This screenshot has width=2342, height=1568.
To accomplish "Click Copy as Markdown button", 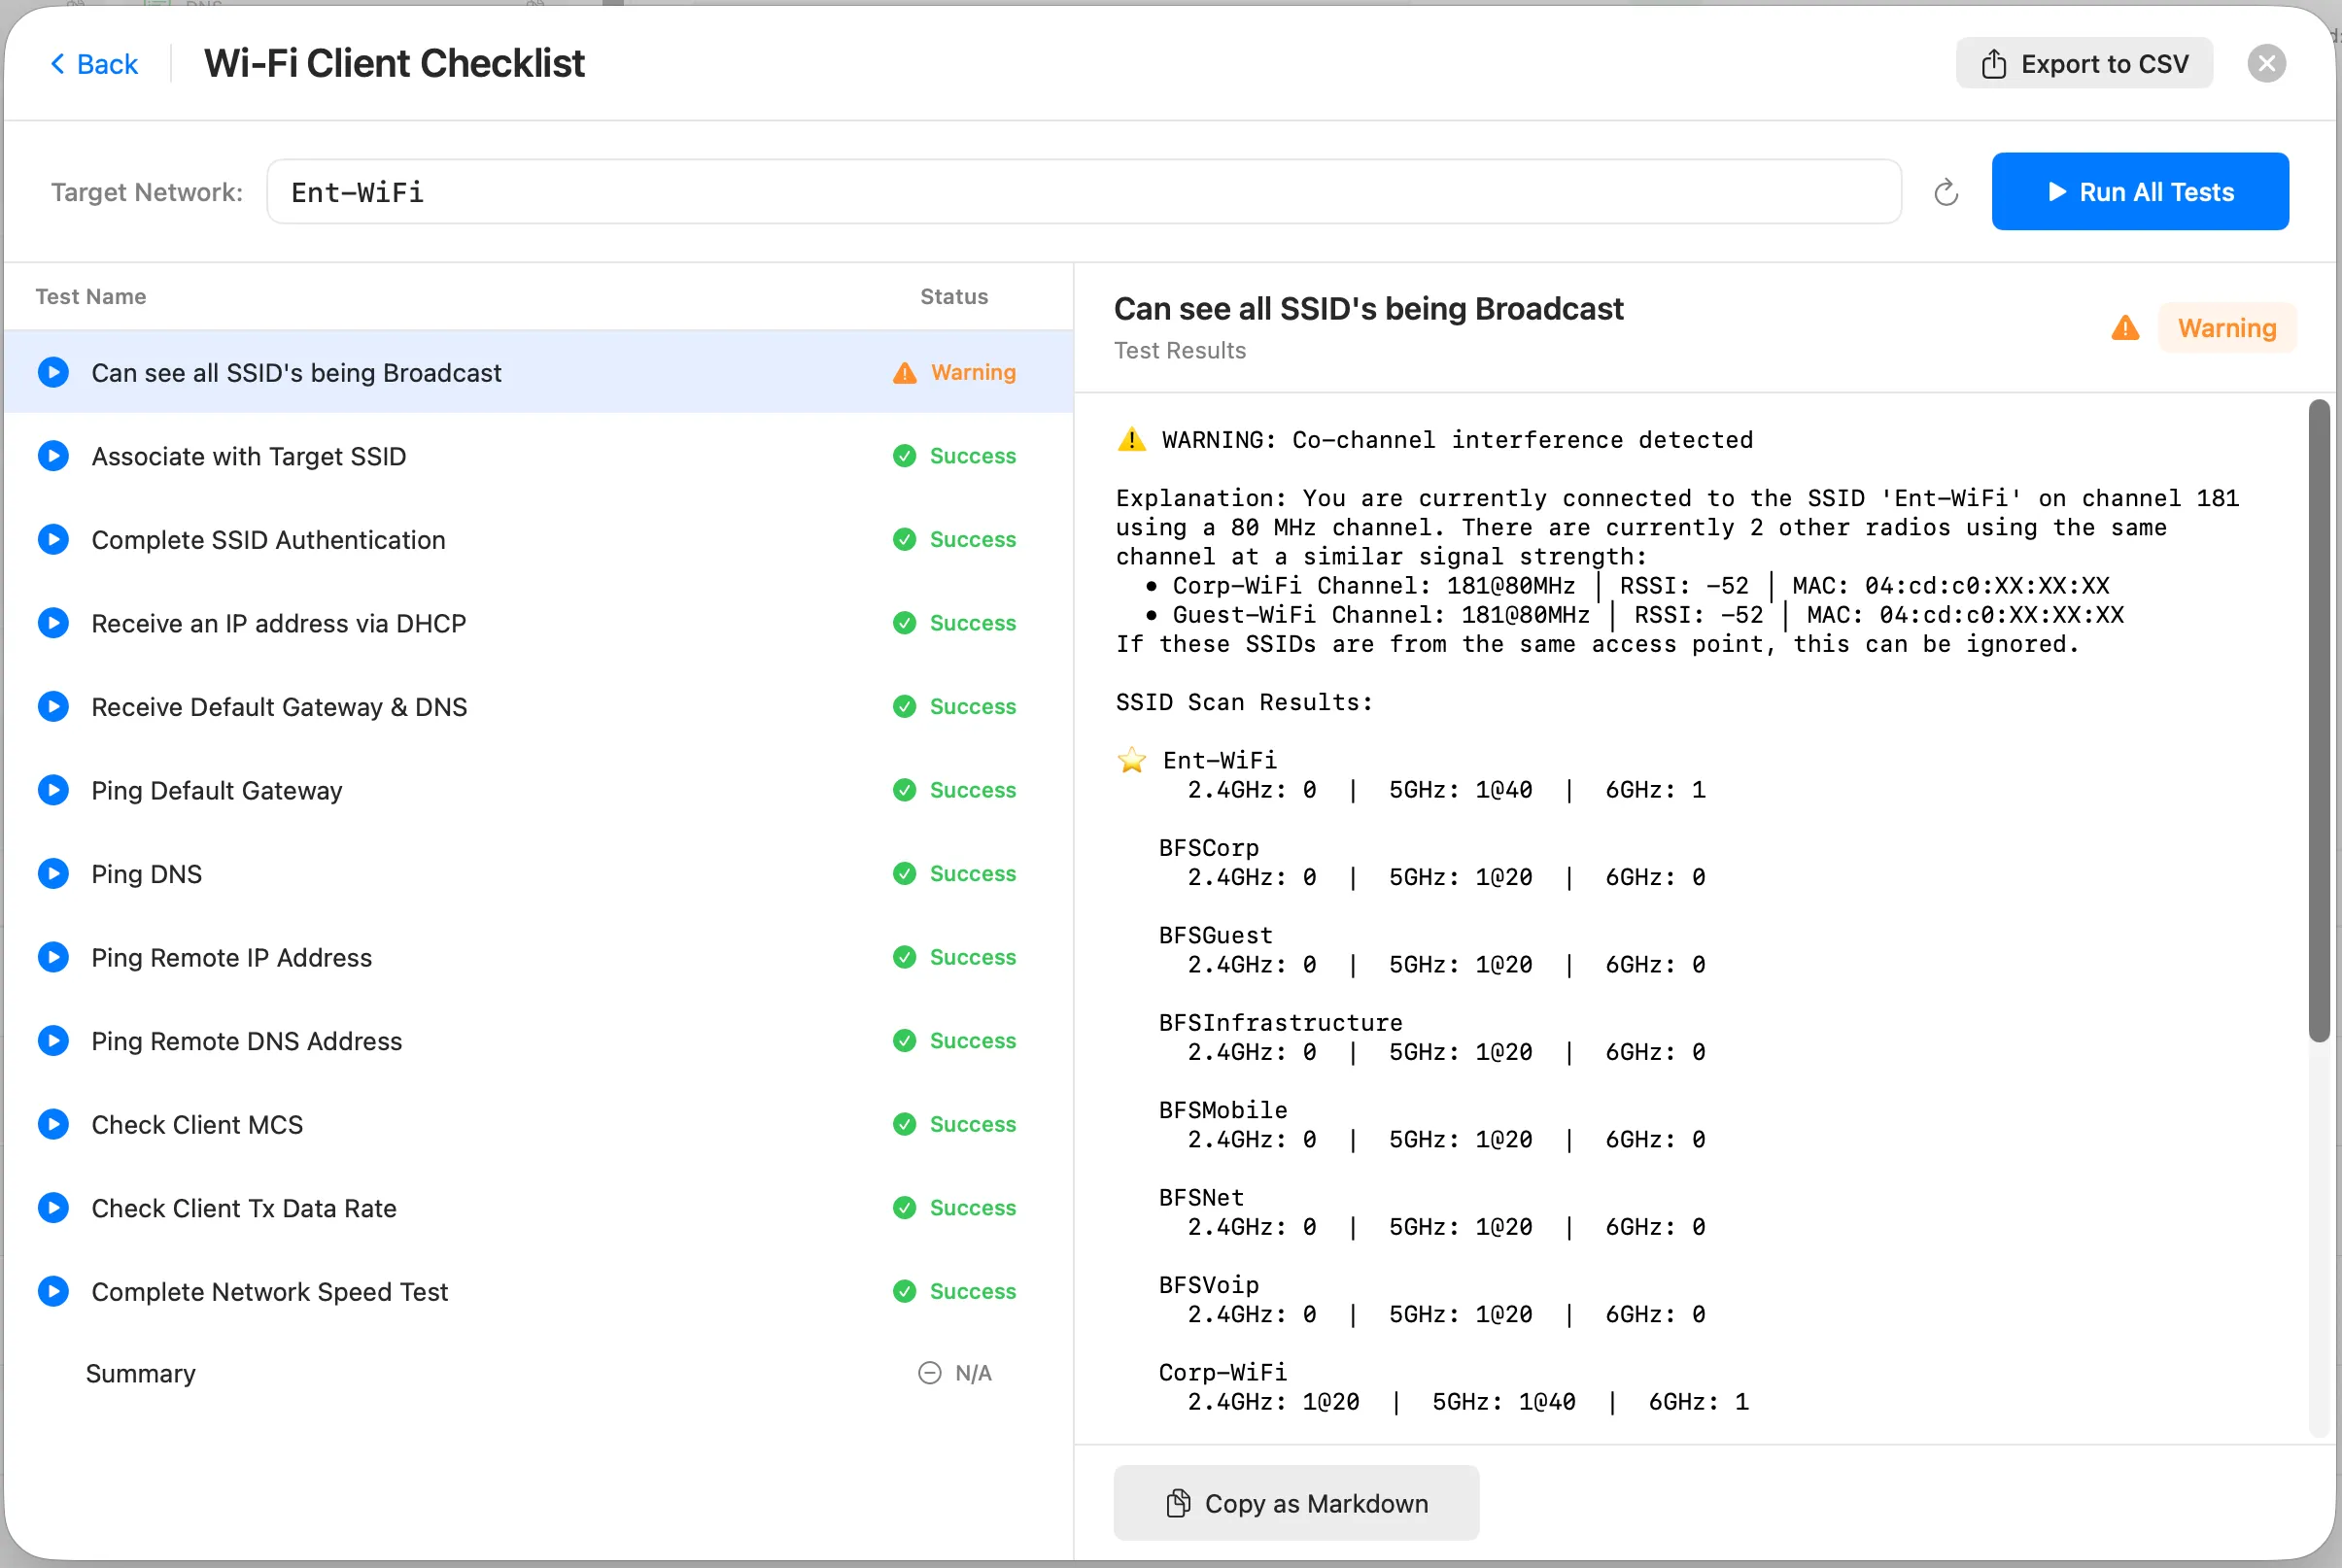I will [1295, 1503].
